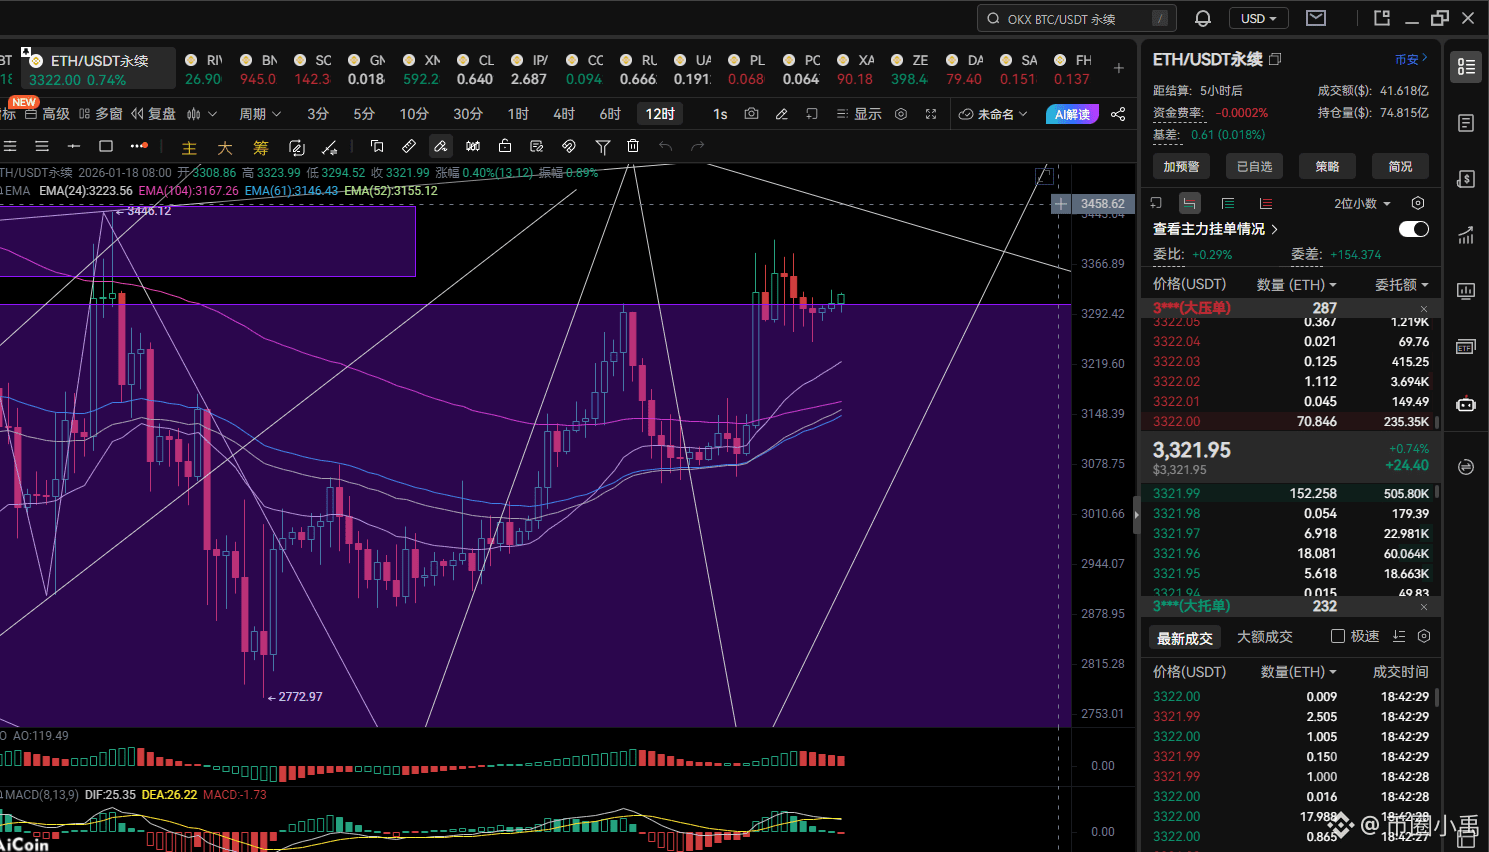Open the 数量 (ETH) order book unit dropdown
Viewport: 1489px width, 852px height.
click(x=1297, y=285)
